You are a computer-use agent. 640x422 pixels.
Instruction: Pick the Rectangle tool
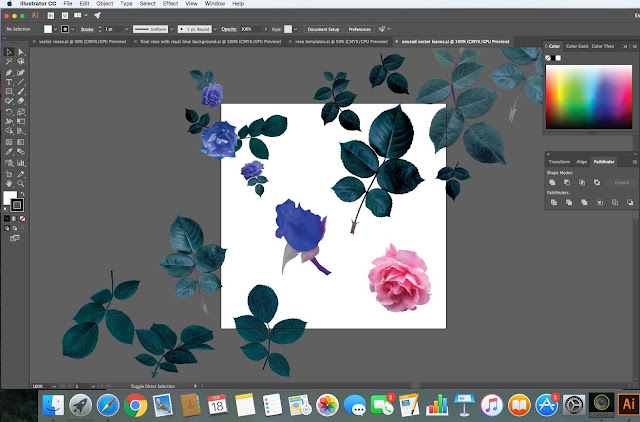(9, 91)
